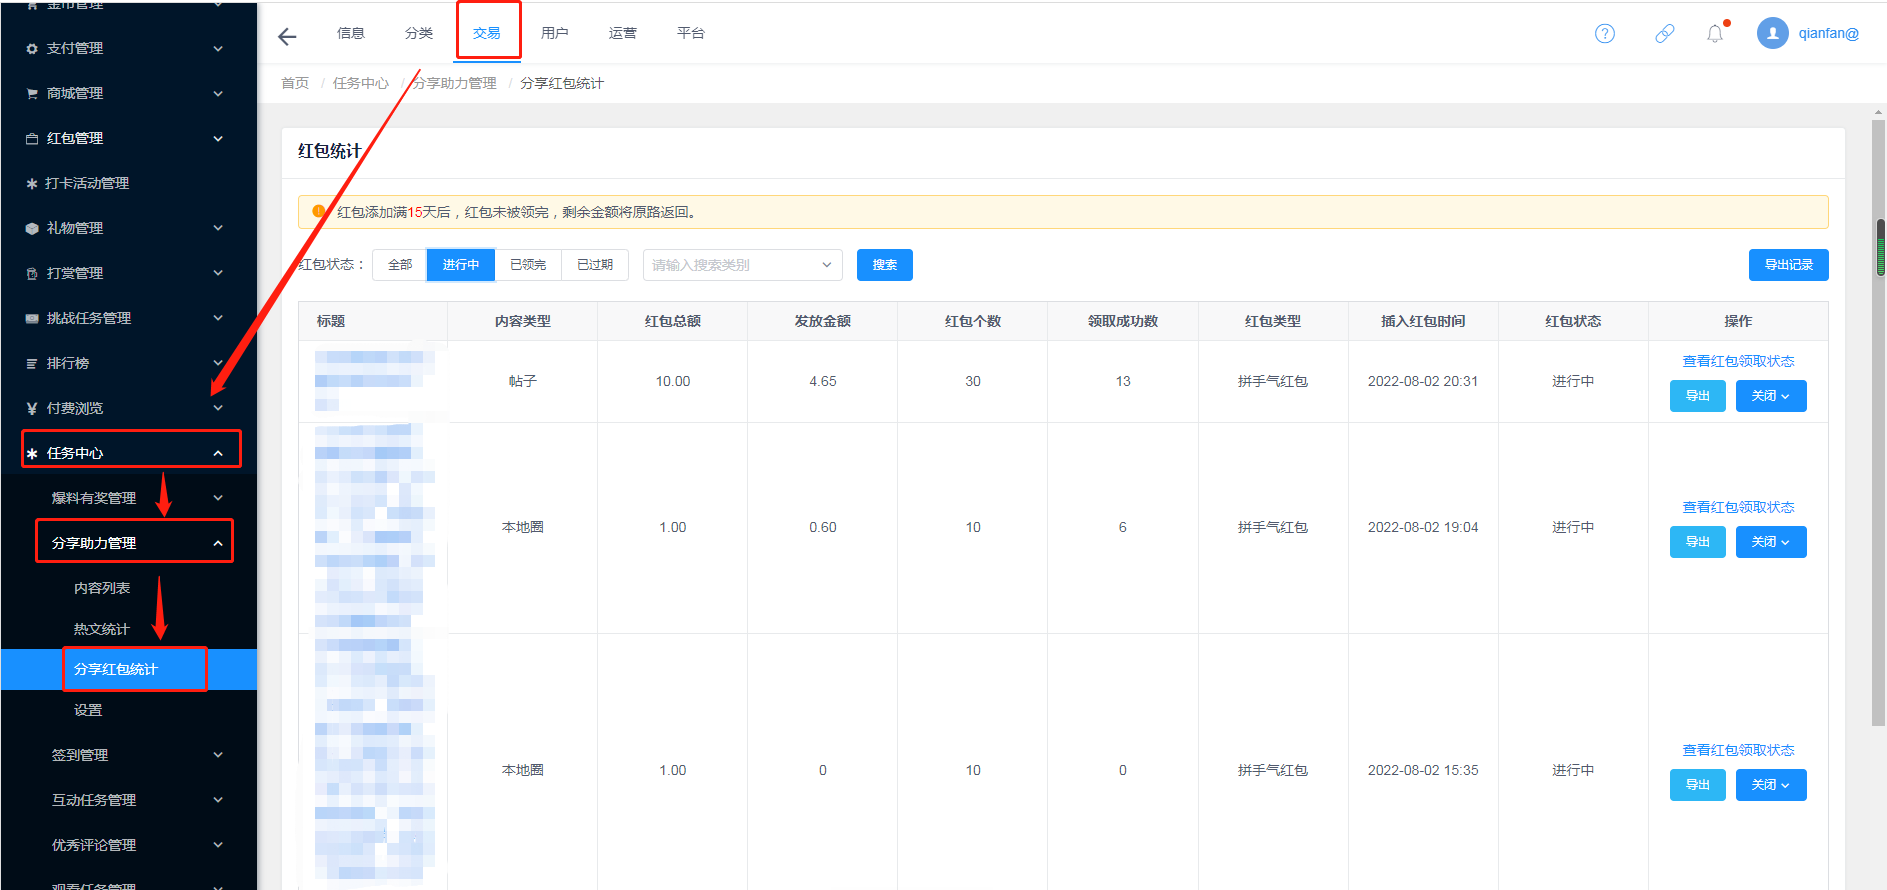Open 首页 breadcrumb link

pyautogui.click(x=295, y=83)
